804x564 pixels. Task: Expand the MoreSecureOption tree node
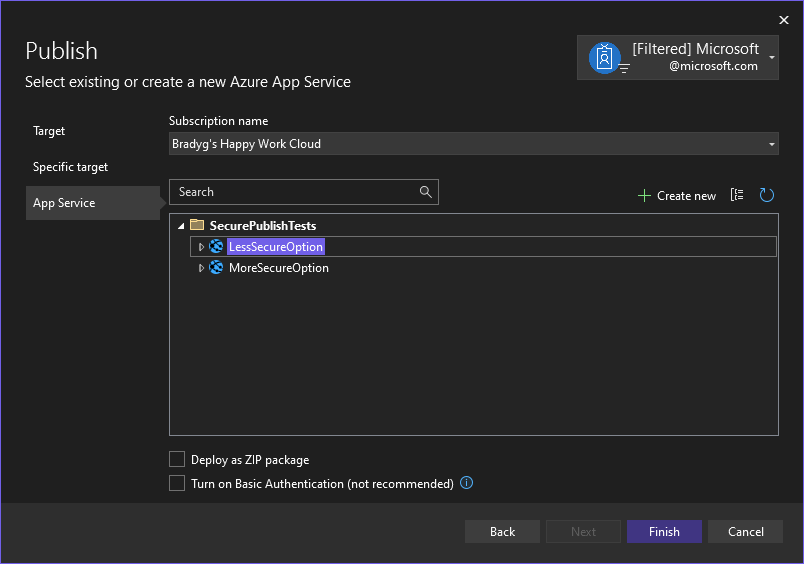click(x=201, y=268)
